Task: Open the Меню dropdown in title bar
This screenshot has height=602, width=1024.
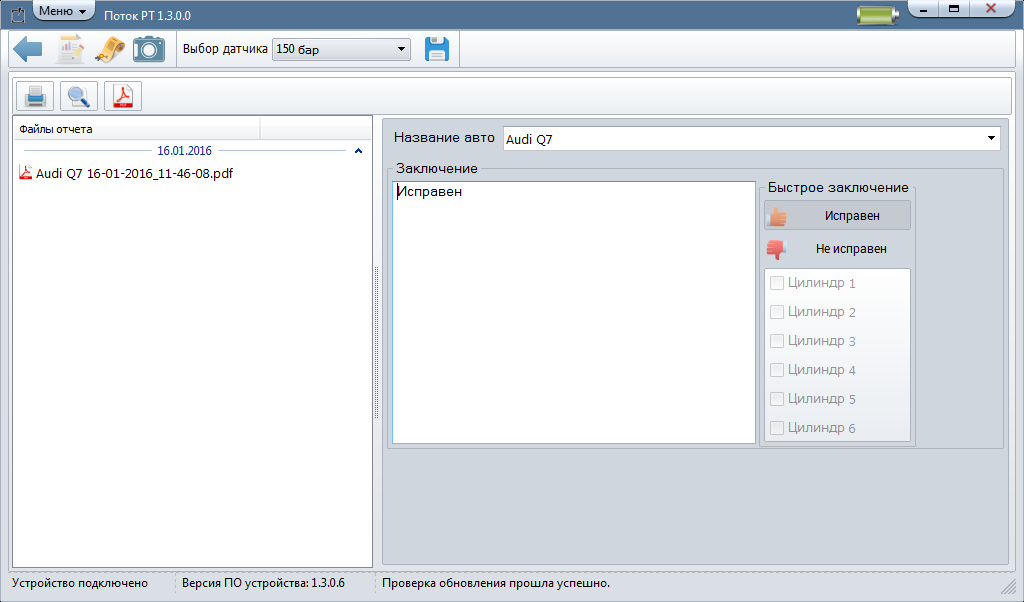Action: click(x=63, y=11)
